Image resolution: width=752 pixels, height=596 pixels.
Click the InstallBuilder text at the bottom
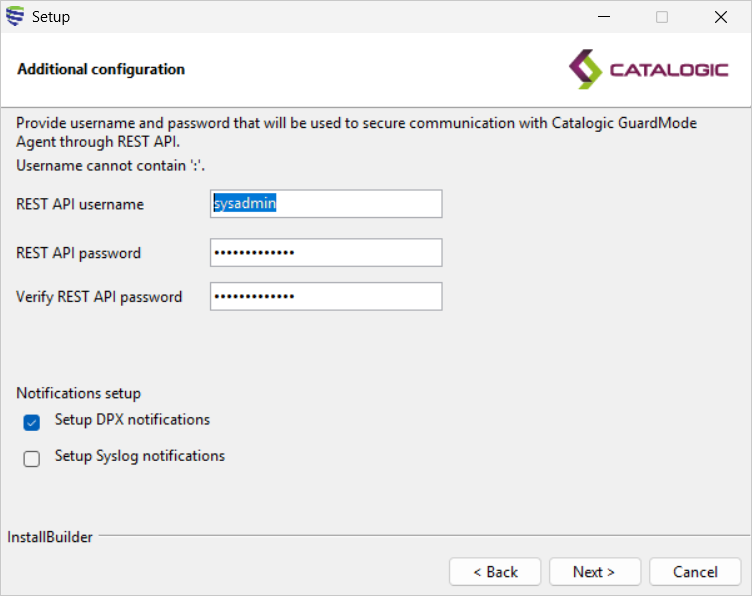[50, 537]
